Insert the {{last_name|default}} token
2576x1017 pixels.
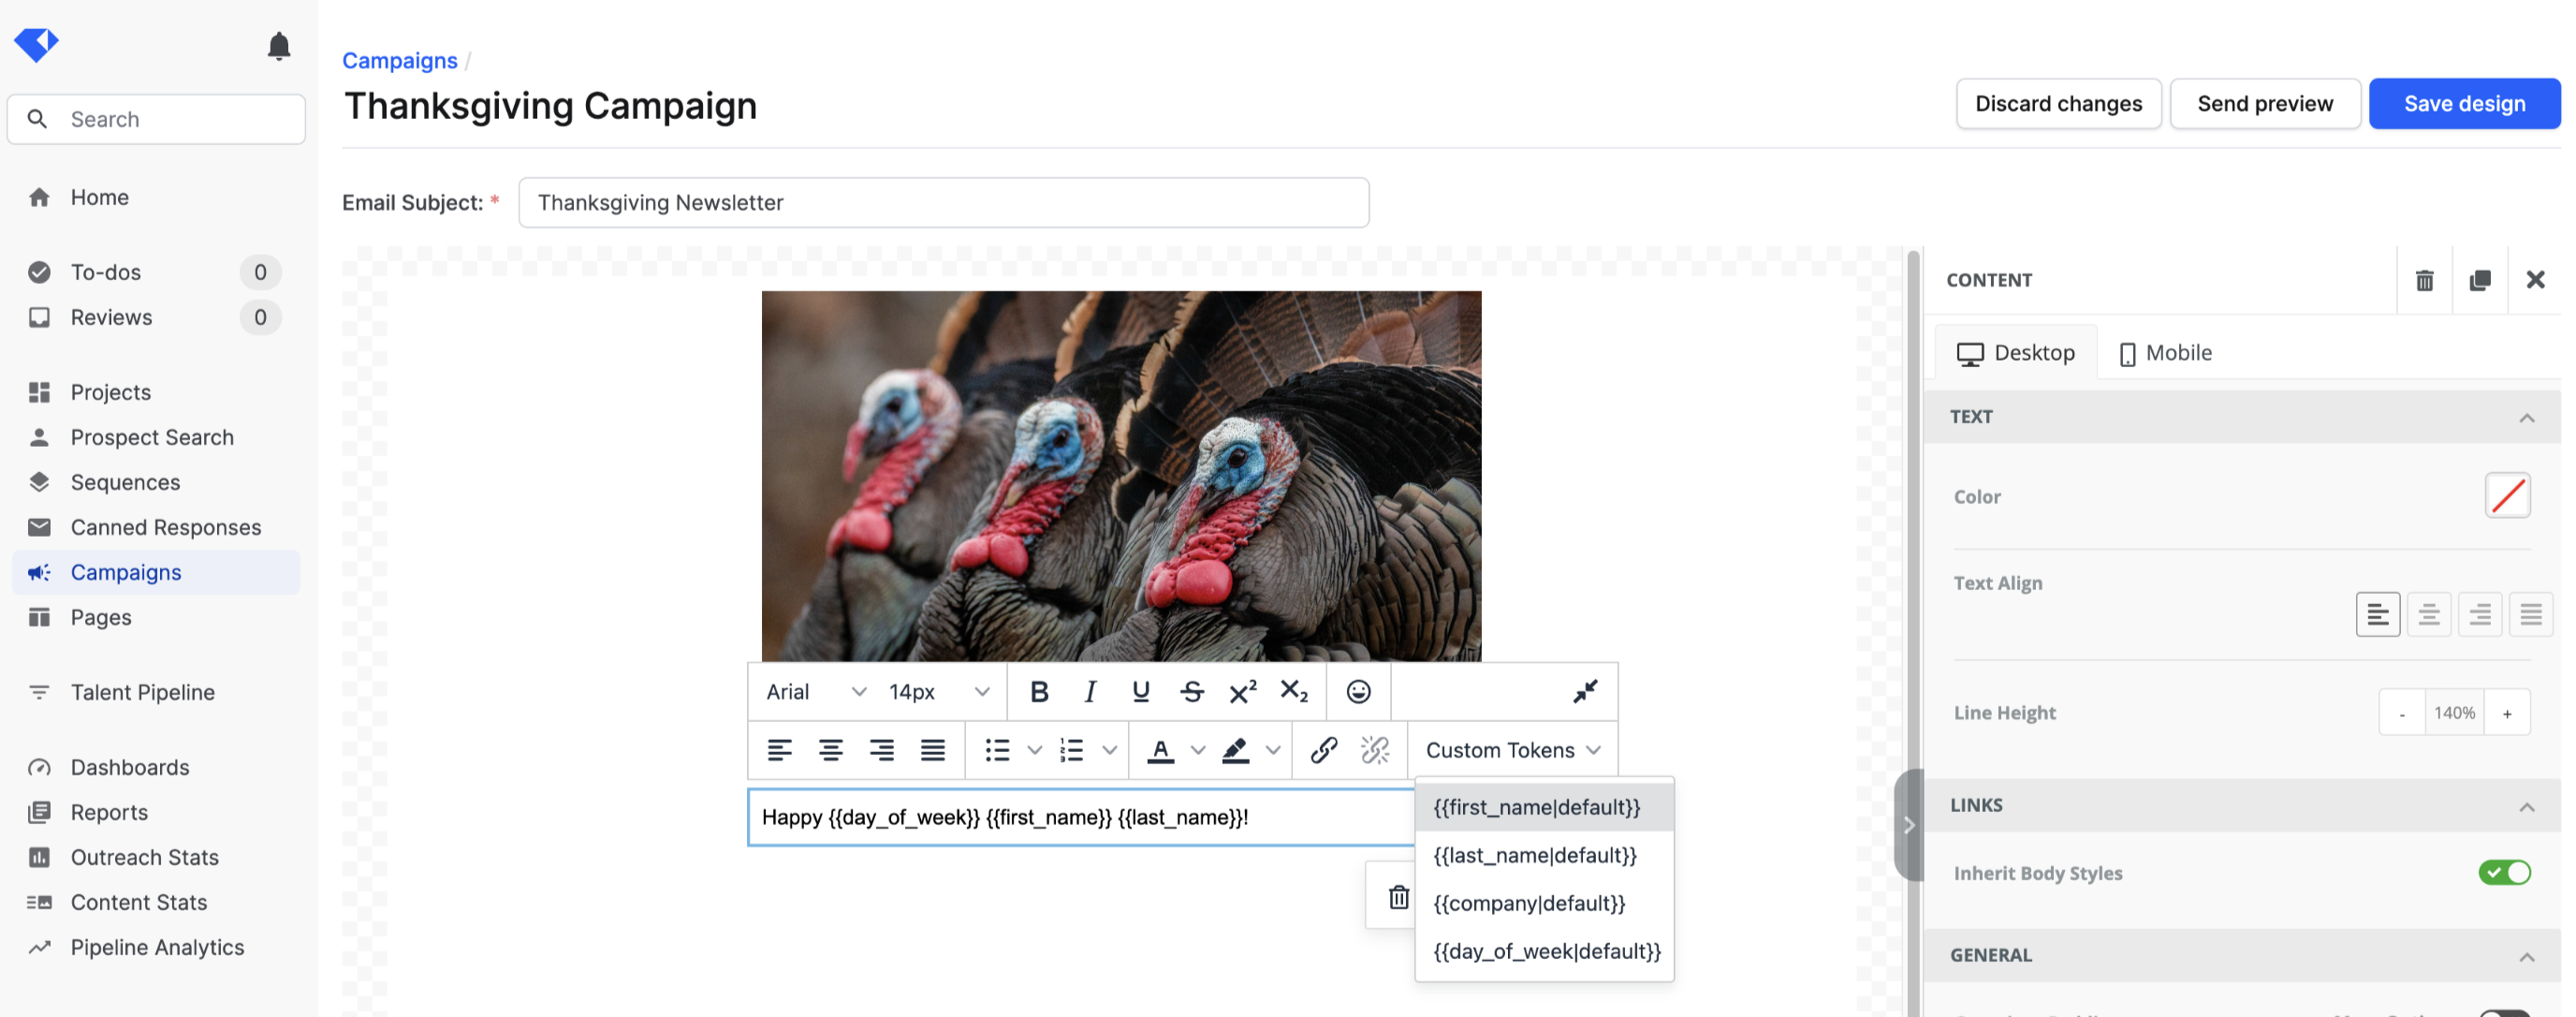pyautogui.click(x=1544, y=855)
